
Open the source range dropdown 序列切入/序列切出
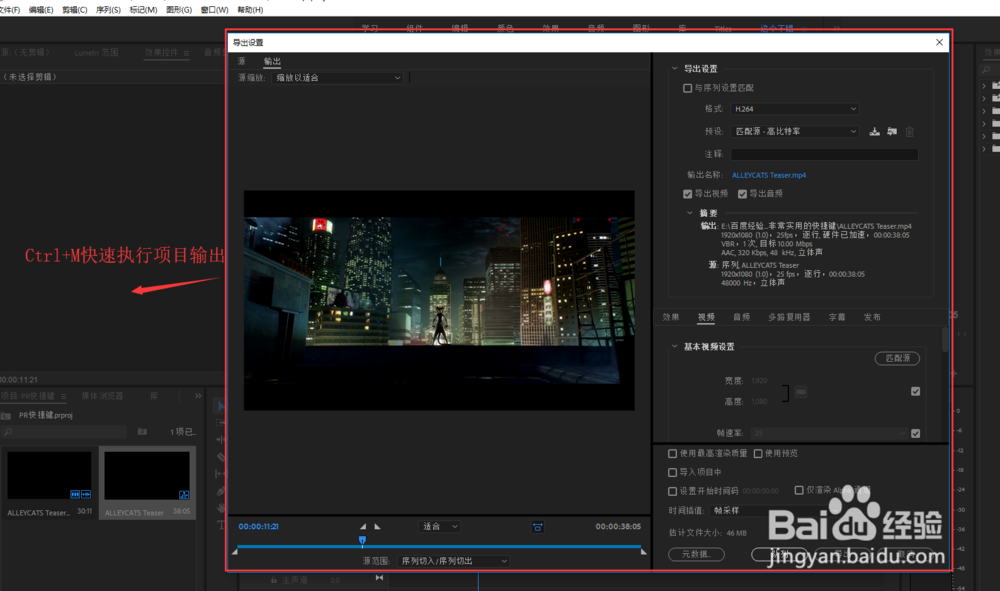(x=453, y=561)
